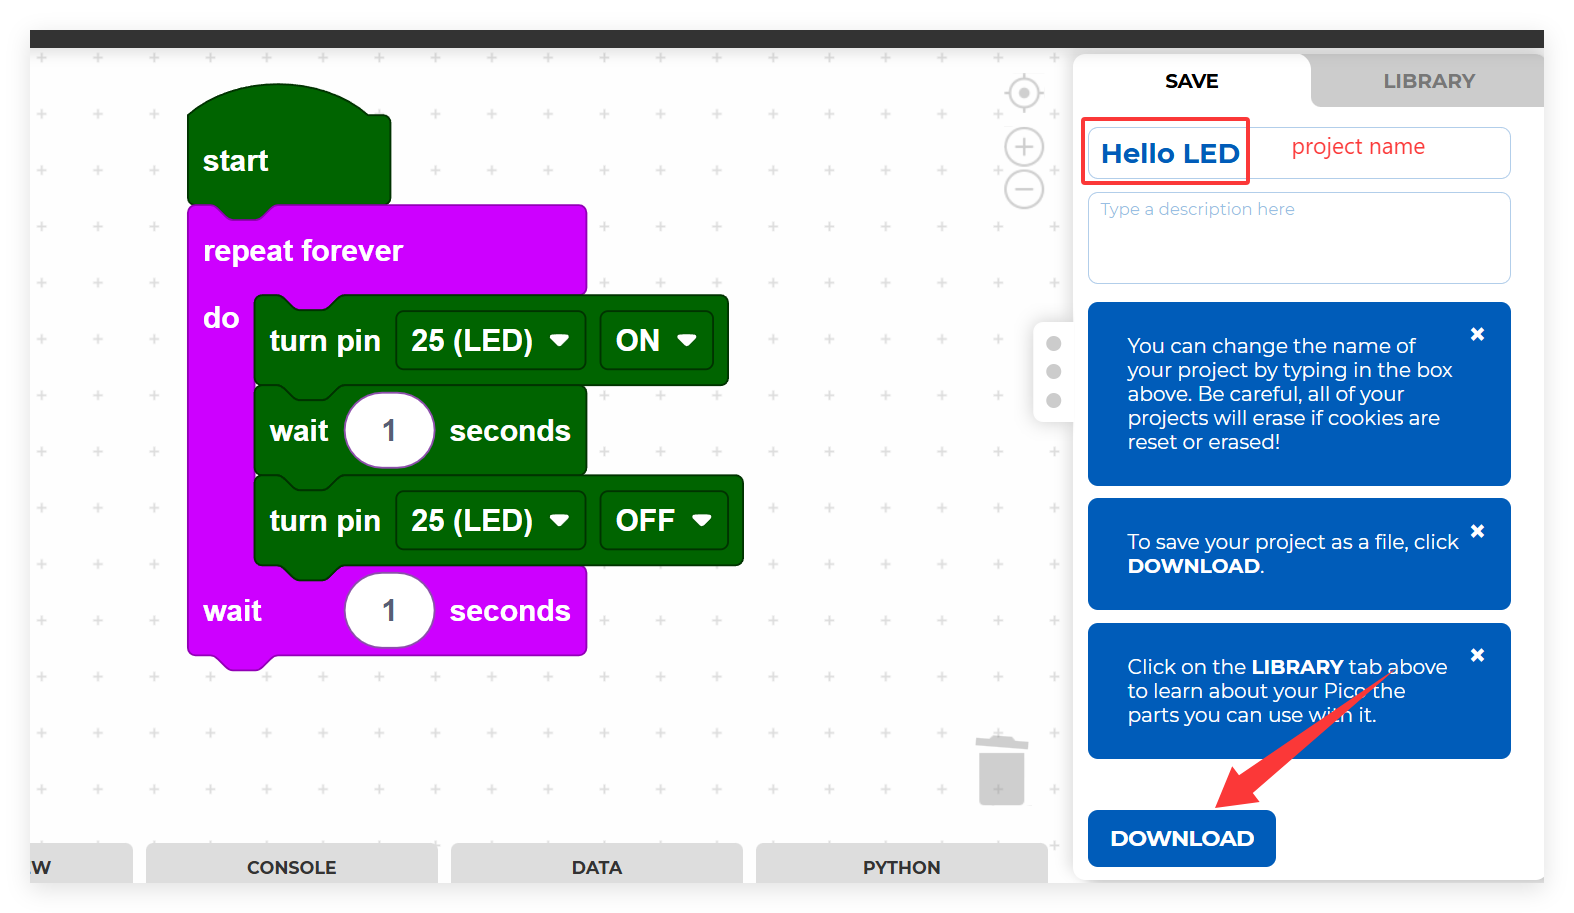Center the workspace with the crosshair icon
Screen dimensions: 1574x913
[x=1023, y=93]
